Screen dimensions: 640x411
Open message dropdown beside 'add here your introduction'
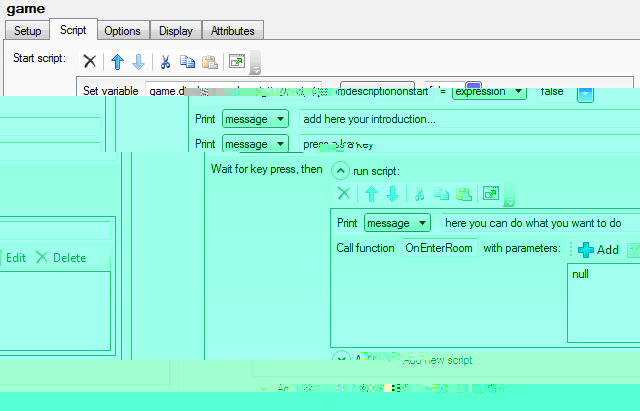255,119
